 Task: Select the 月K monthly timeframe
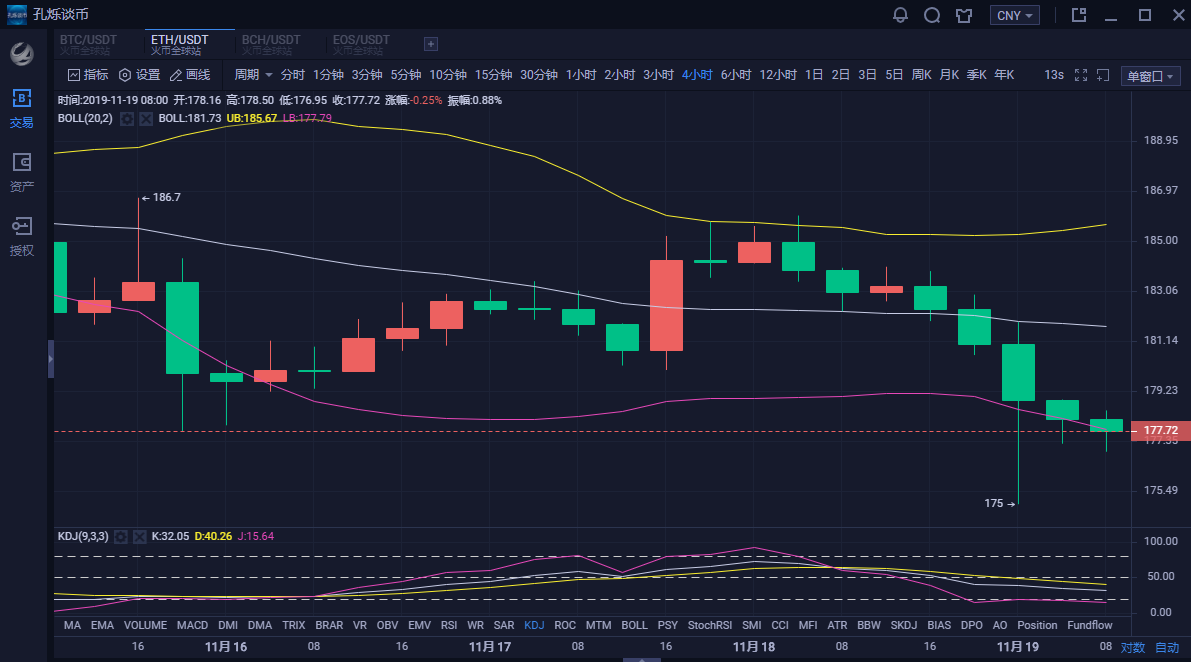tap(949, 74)
